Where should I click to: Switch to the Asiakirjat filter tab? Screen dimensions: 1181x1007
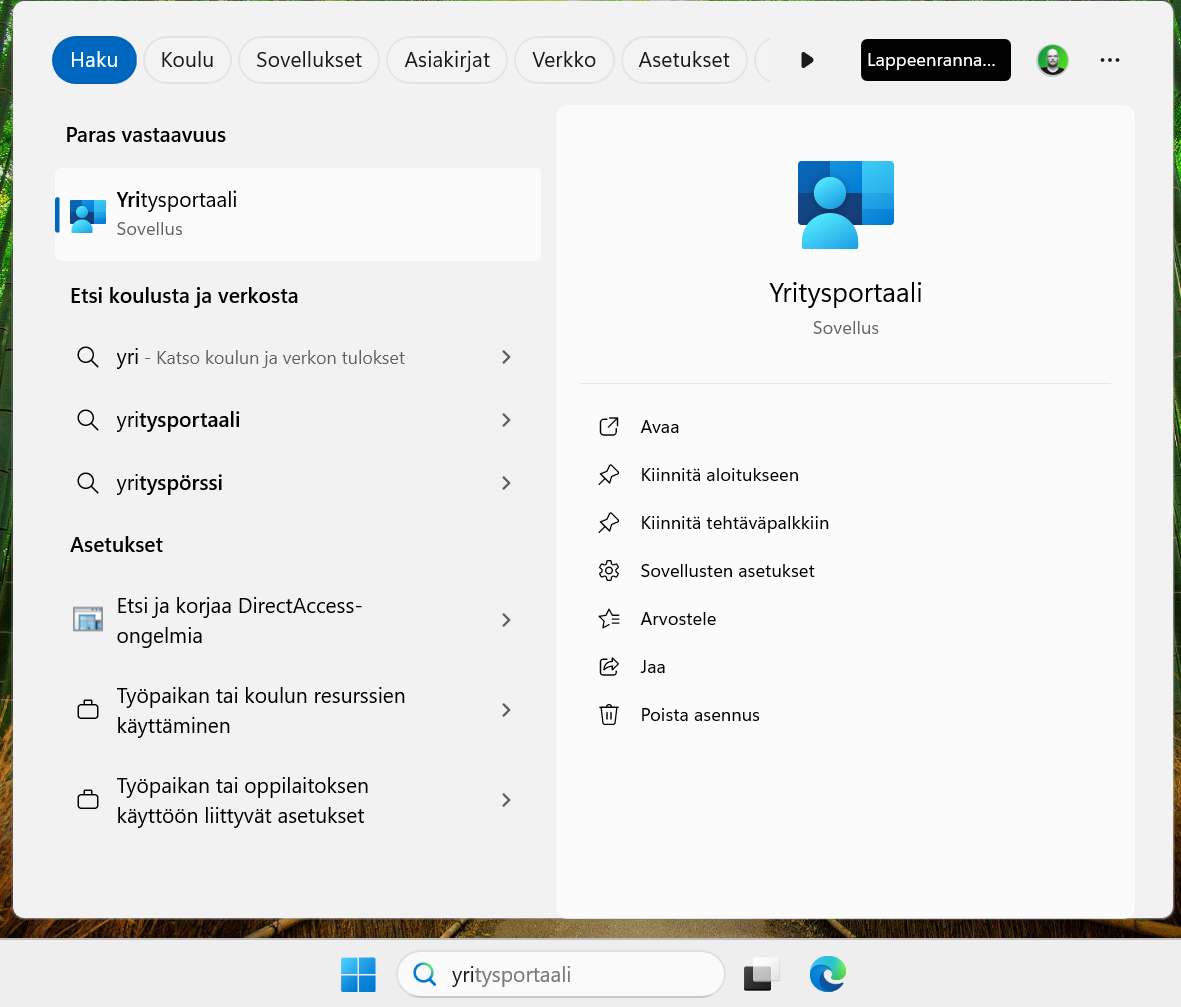tap(447, 60)
